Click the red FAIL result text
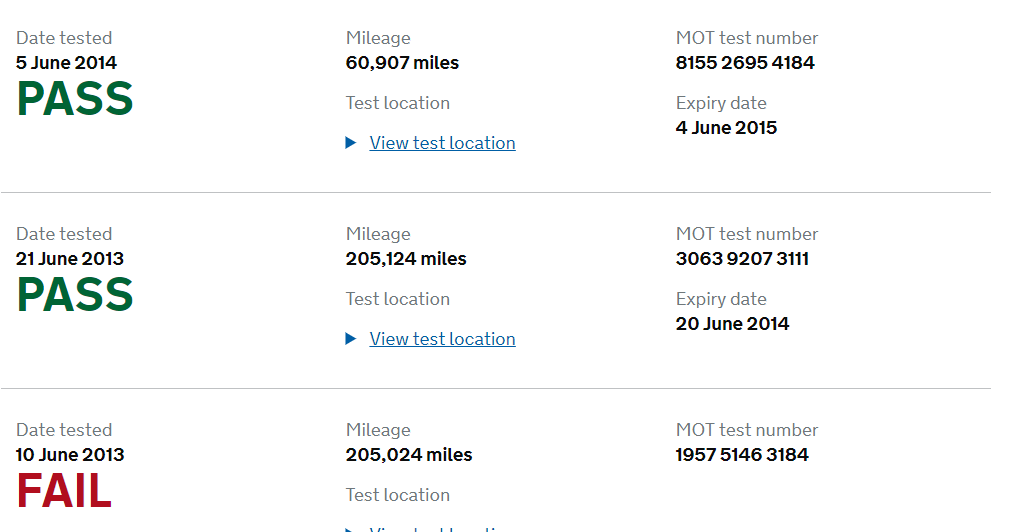 [x=64, y=491]
